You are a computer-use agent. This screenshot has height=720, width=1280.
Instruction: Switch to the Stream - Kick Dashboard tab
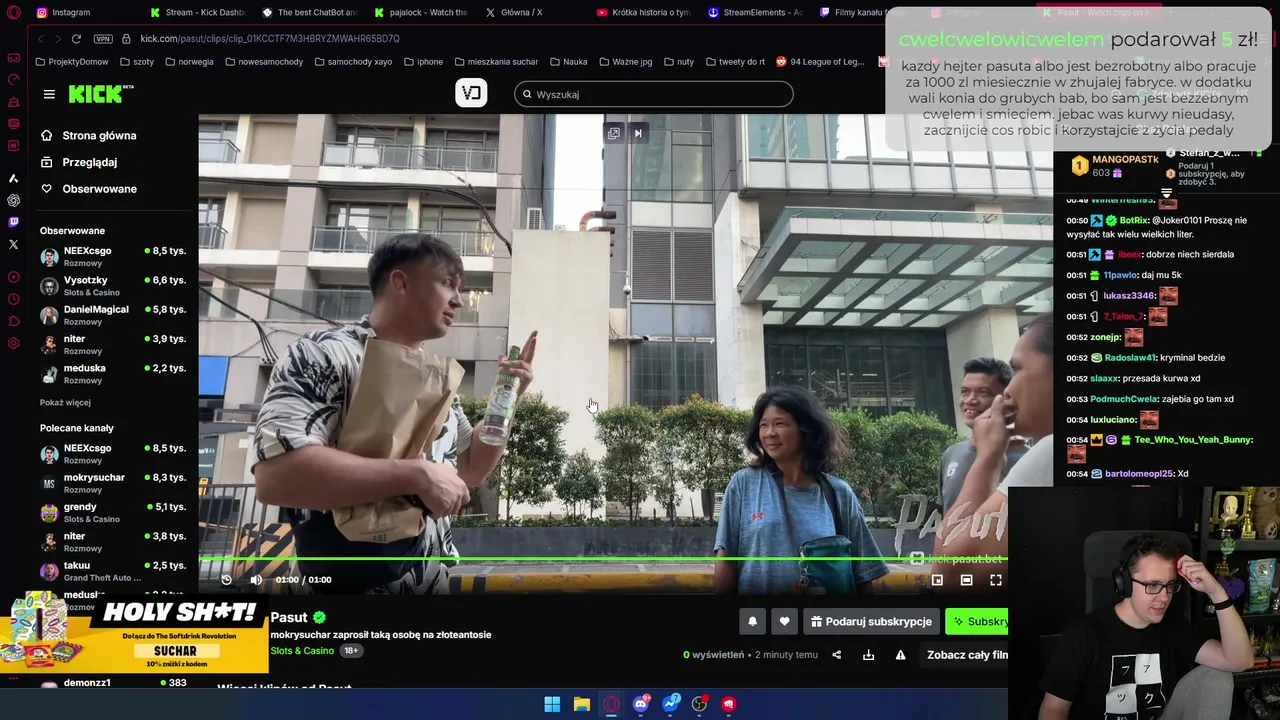click(196, 12)
